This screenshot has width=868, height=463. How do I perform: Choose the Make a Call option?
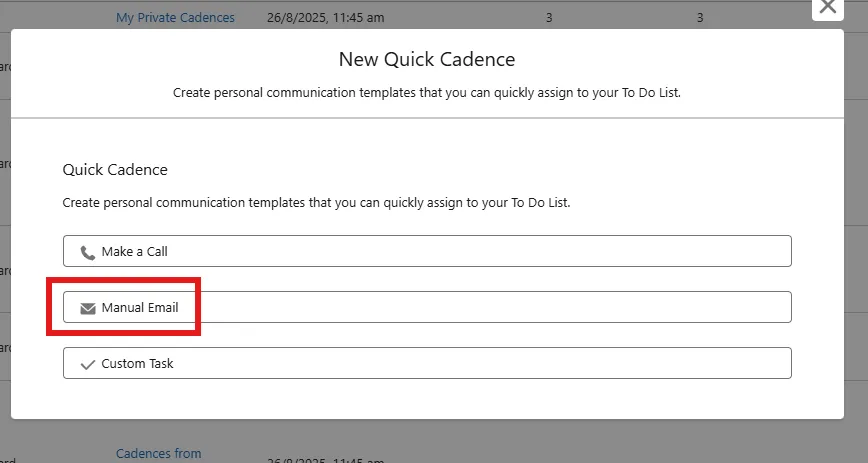pos(427,251)
